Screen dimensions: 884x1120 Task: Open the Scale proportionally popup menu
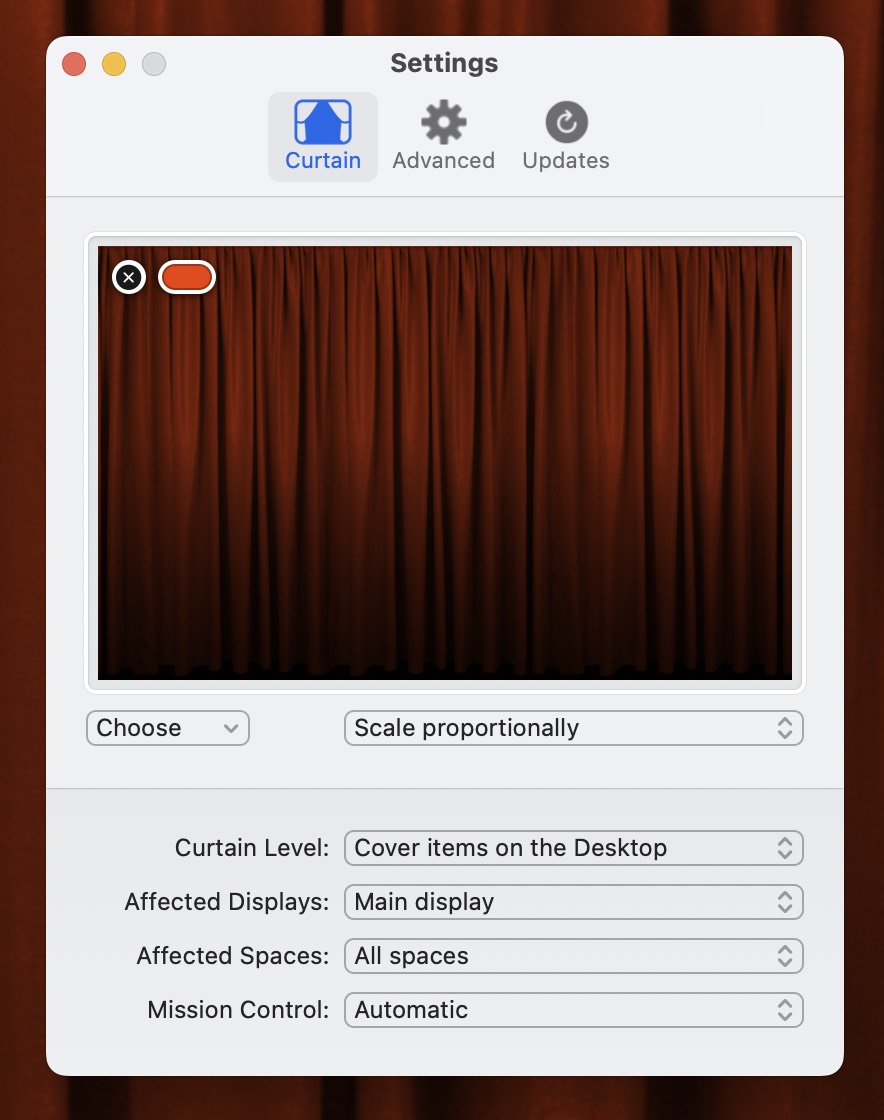(574, 728)
